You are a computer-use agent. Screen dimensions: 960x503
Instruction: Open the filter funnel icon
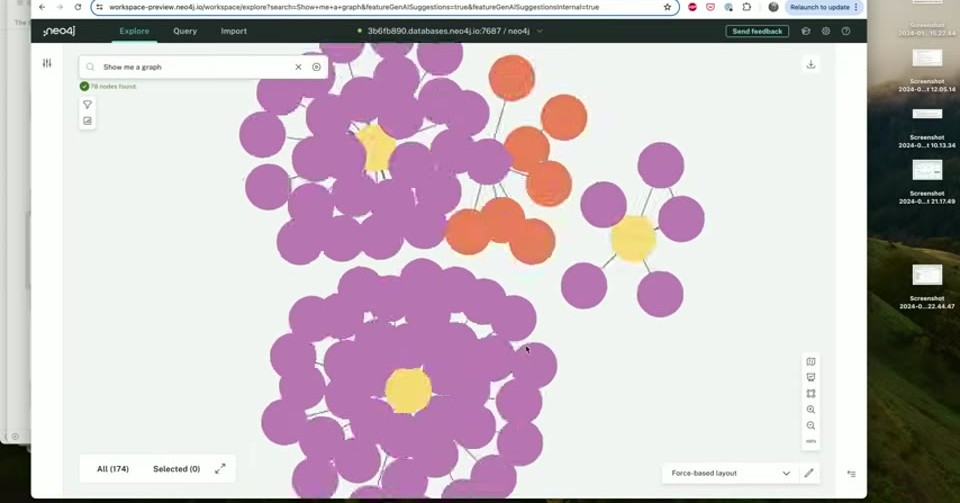pyautogui.click(x=88, y=105)
